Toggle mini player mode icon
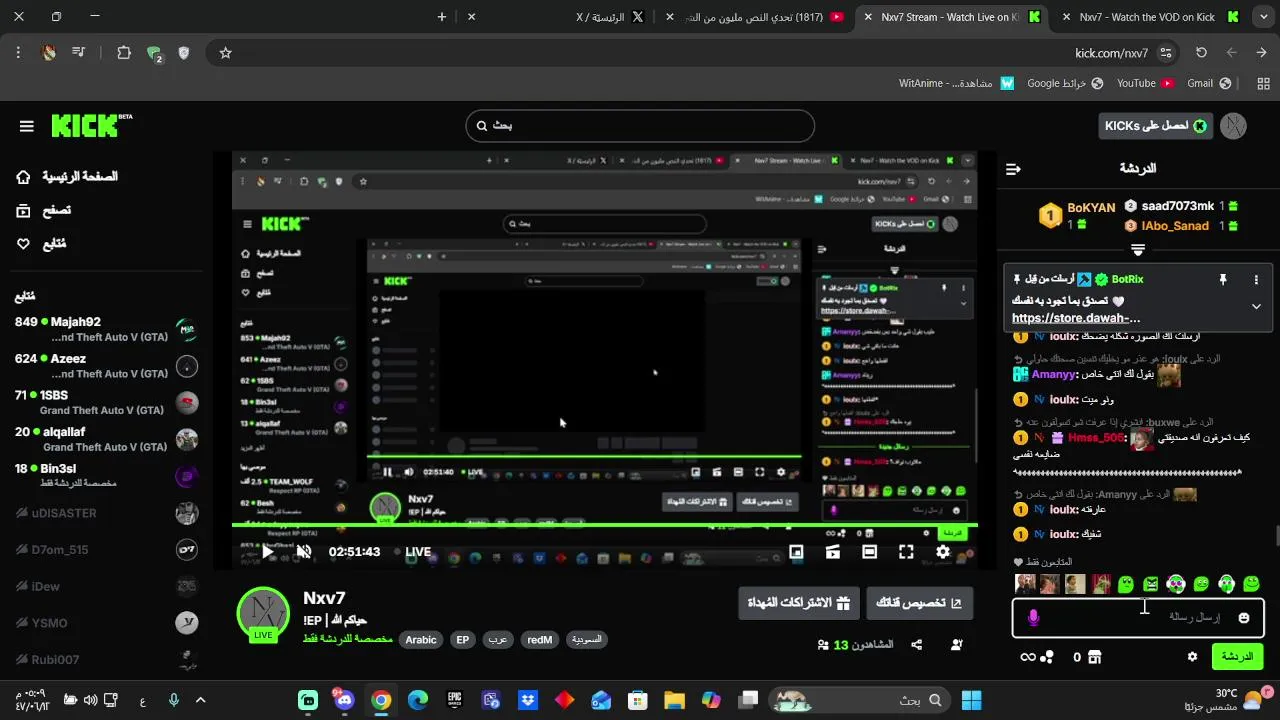Viewport: 1280px width, 720px height. pyautogui.click(x=796, y=551)
